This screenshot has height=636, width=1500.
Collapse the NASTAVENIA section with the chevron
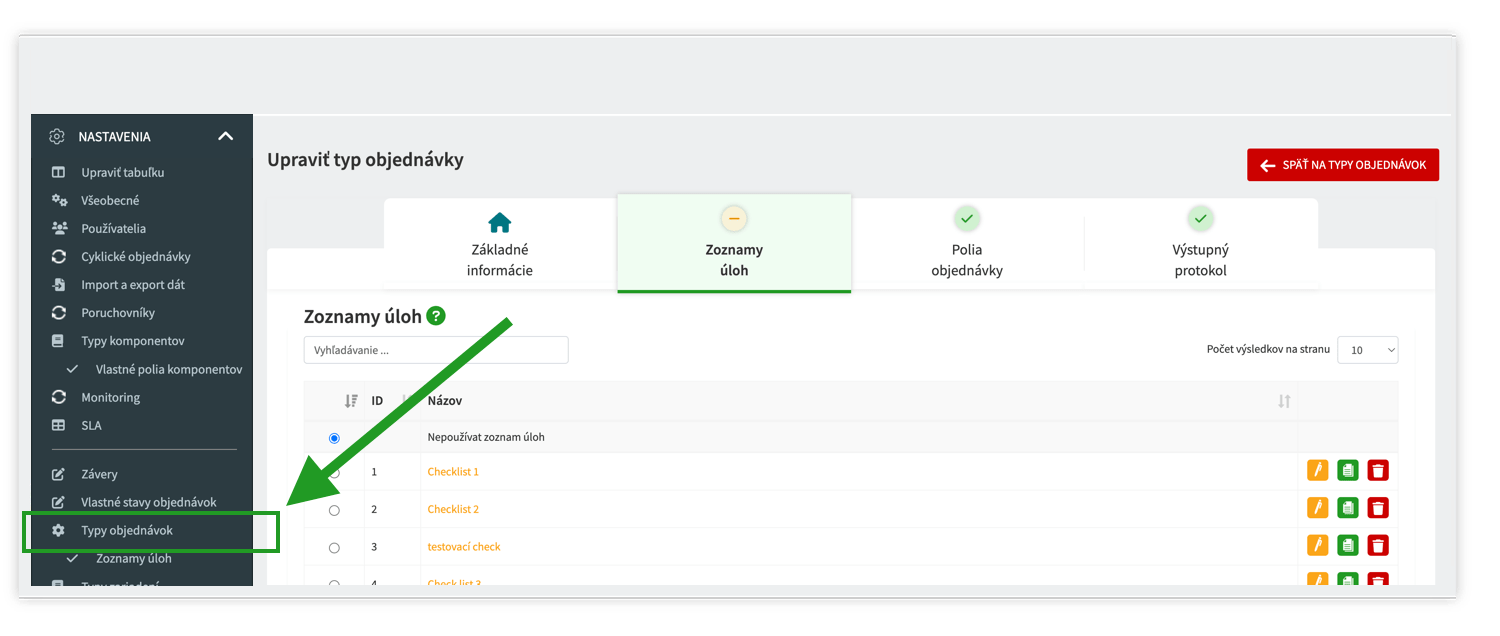(226, 136)
